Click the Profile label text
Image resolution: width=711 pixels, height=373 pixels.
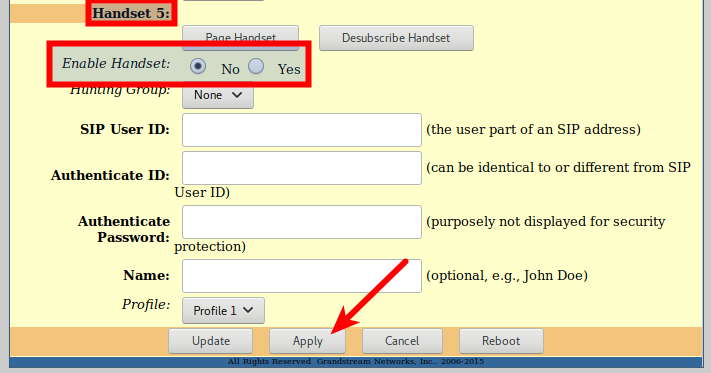pos(146,305)
